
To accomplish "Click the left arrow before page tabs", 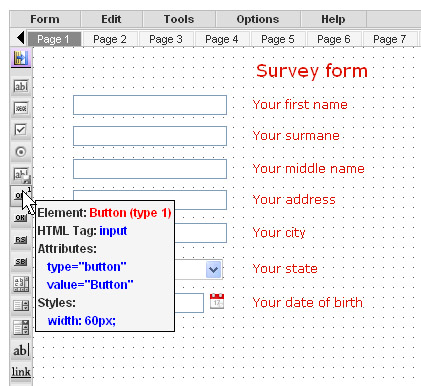I will pyautogui.click(x=21, y=37).
